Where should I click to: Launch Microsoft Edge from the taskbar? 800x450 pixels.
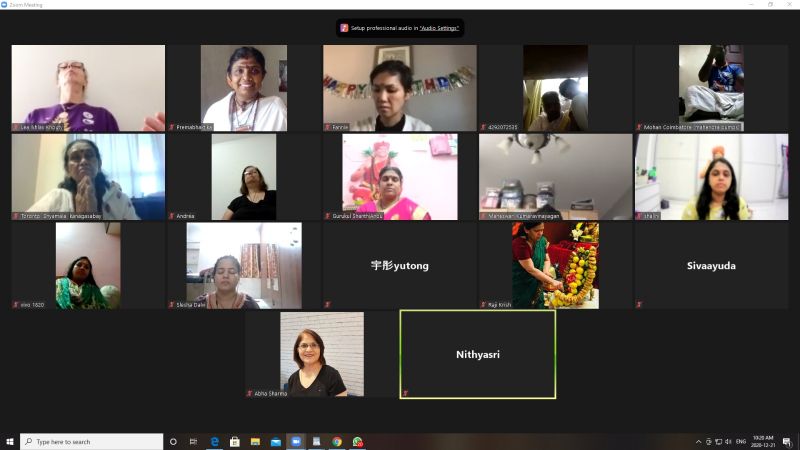pos(214,441)
